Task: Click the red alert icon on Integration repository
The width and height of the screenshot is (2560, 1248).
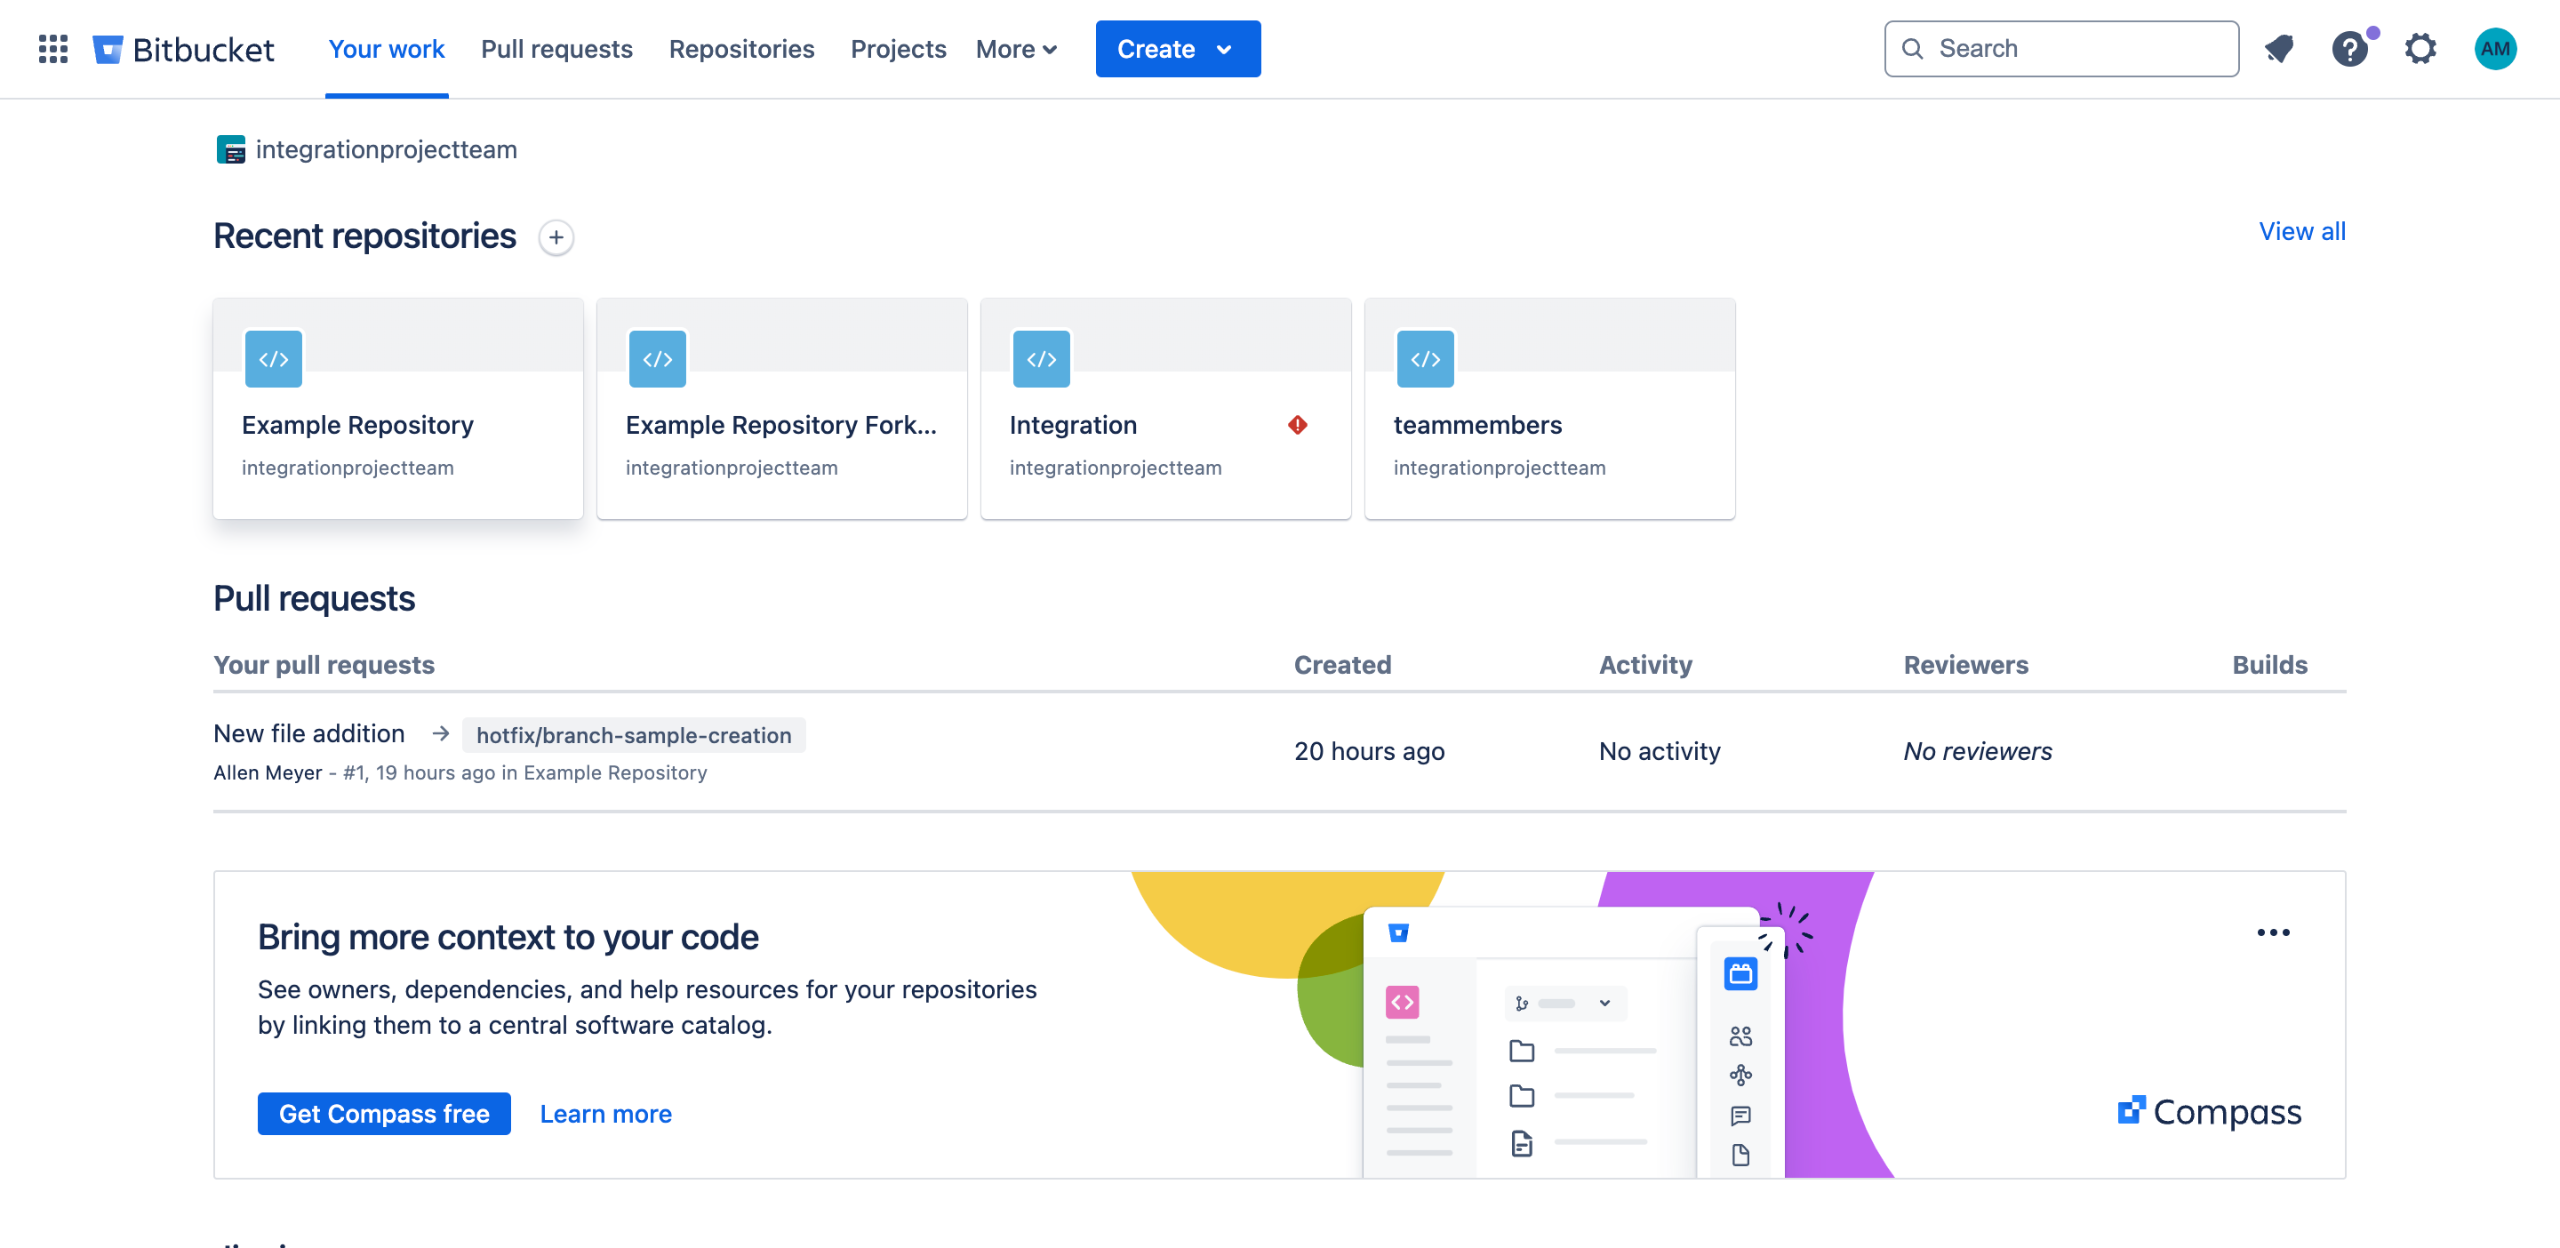Action: [1297, 424]
